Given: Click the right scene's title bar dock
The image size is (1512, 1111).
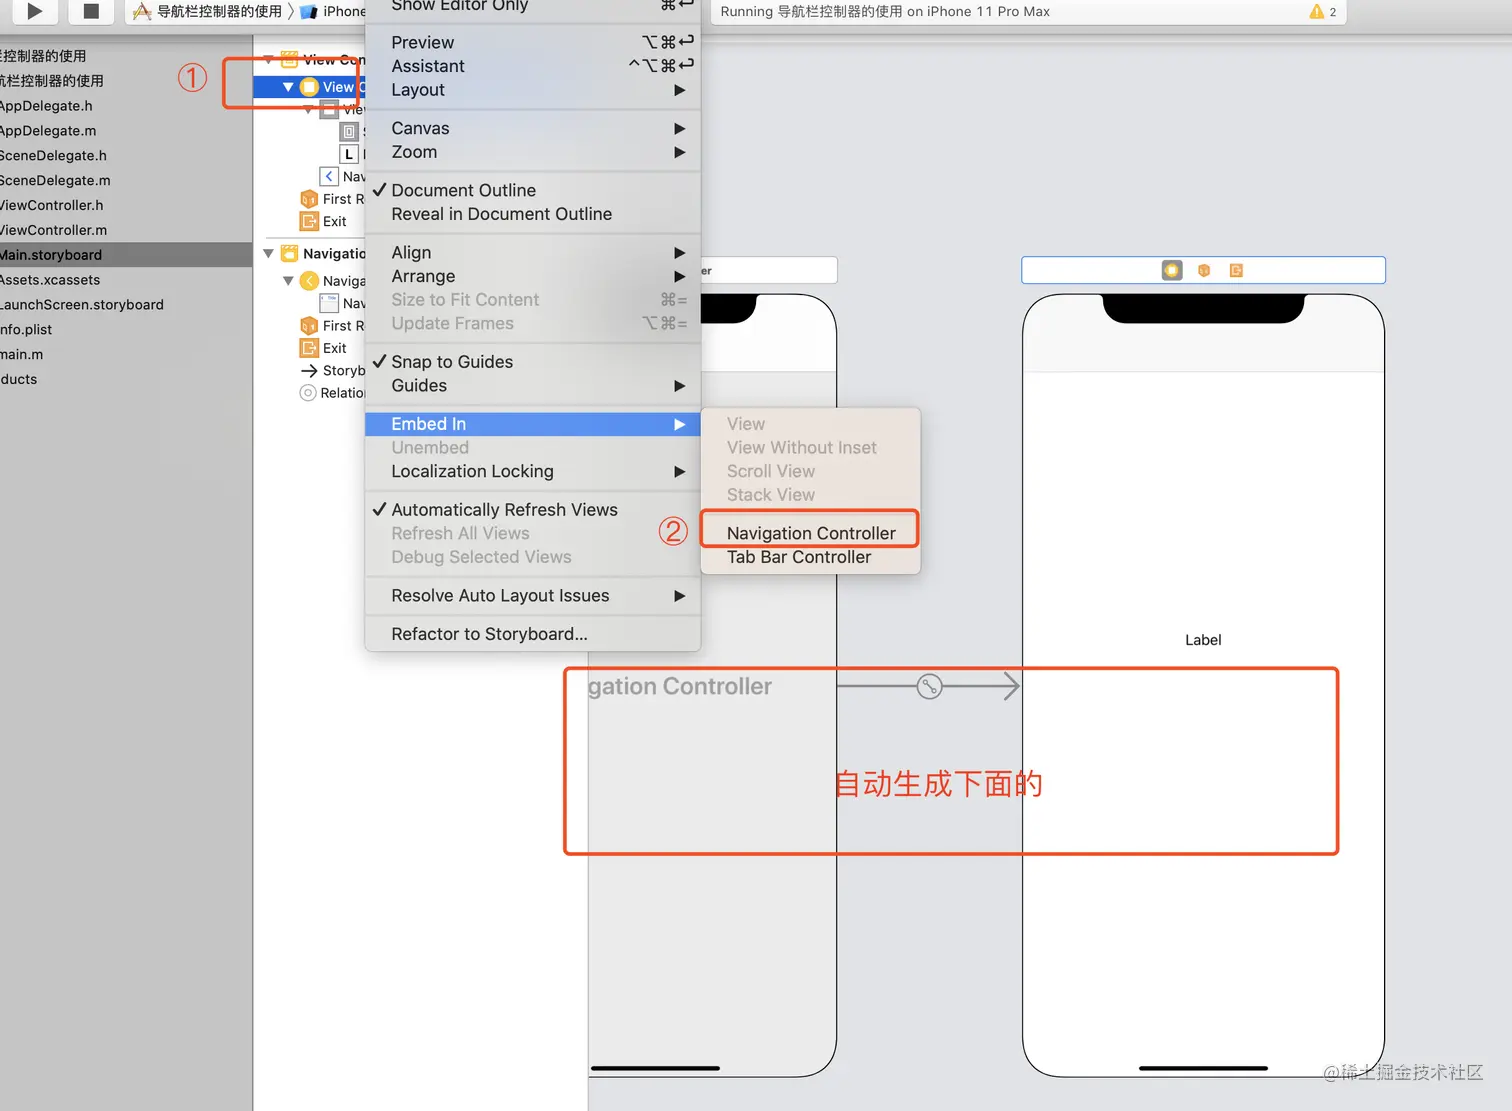Looking at the screenshot, I should pos(1203,270).
